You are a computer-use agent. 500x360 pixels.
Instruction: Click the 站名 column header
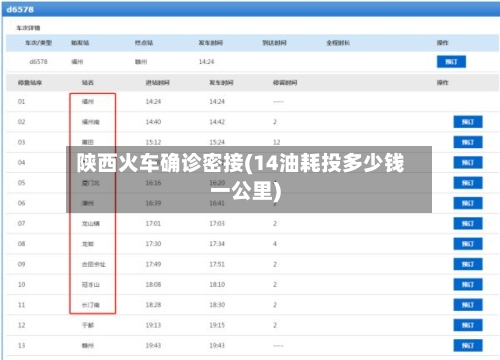(x=88, y=83)
